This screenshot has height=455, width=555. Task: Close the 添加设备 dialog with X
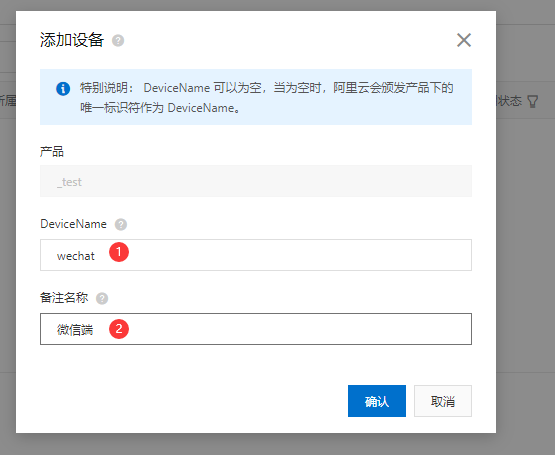(464, 40)
